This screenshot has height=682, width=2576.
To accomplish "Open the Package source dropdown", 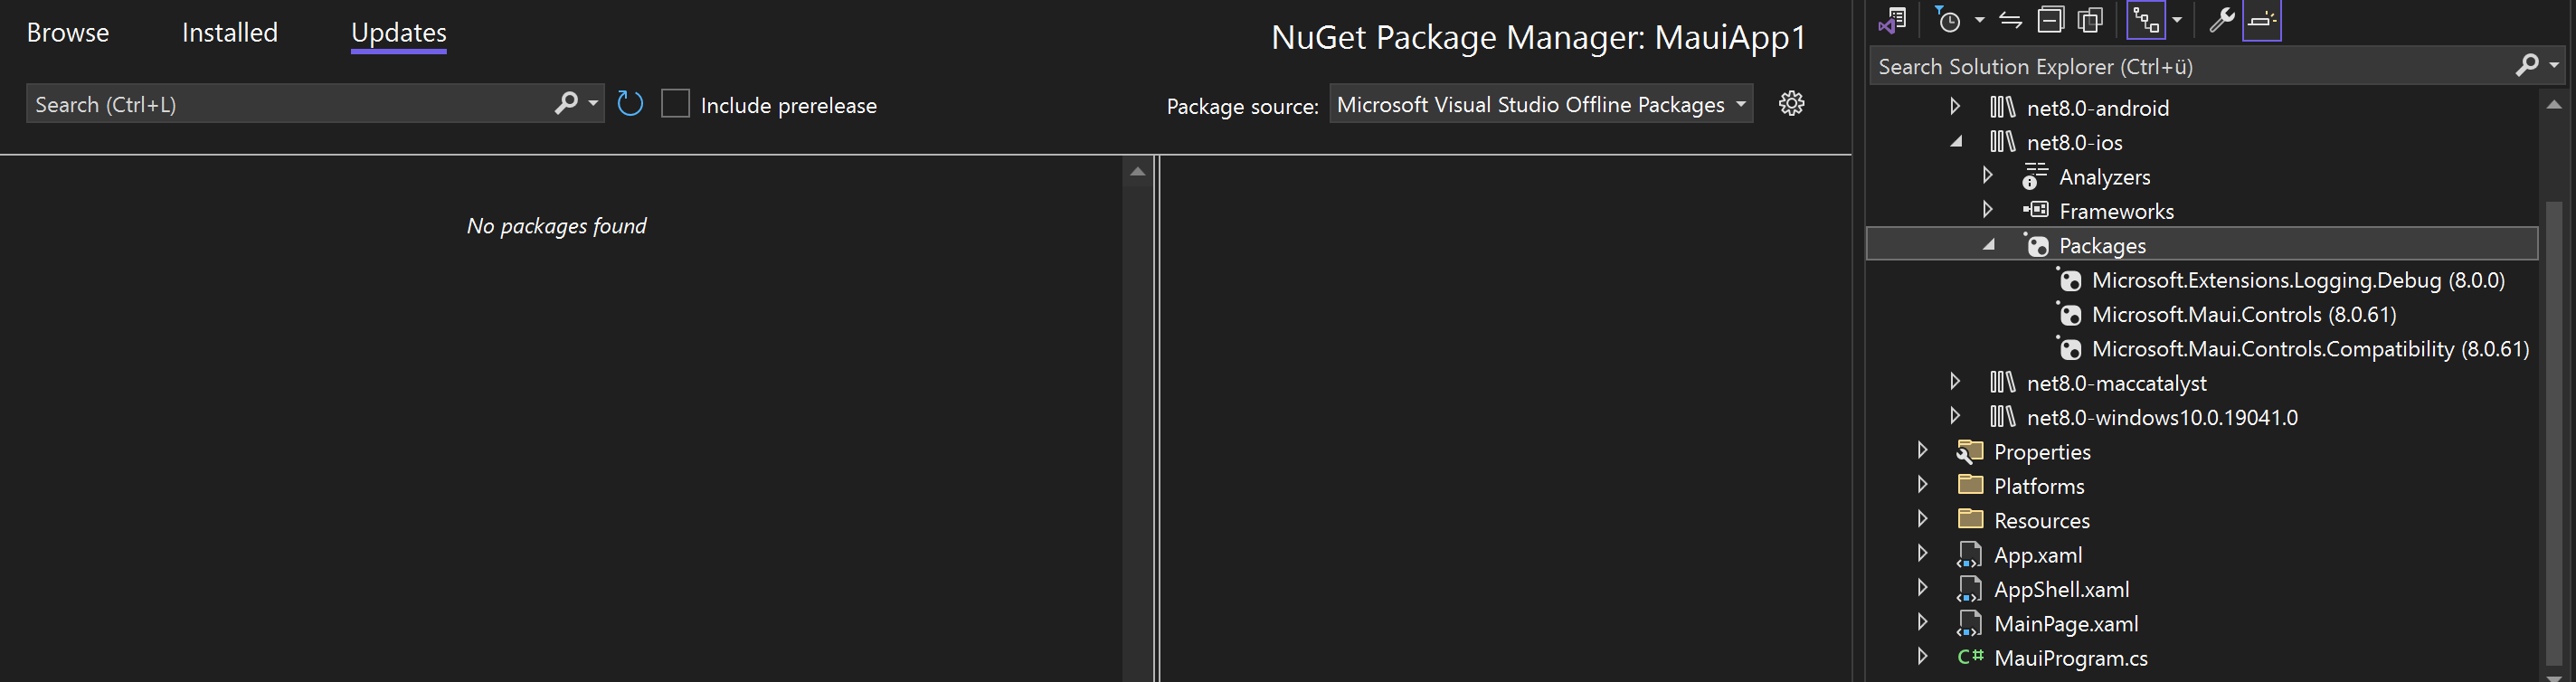I will [x=1541, y=104].
